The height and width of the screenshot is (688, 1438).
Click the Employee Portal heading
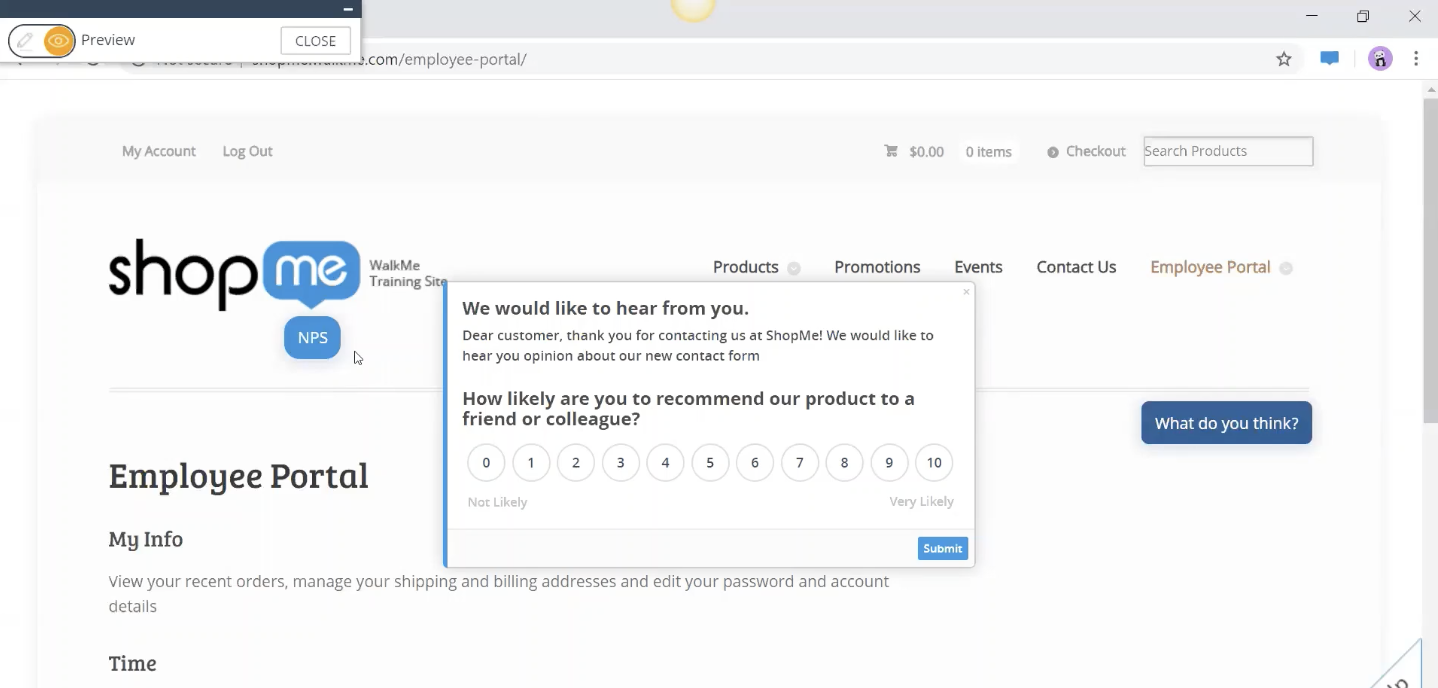click(x=238, y=475)
